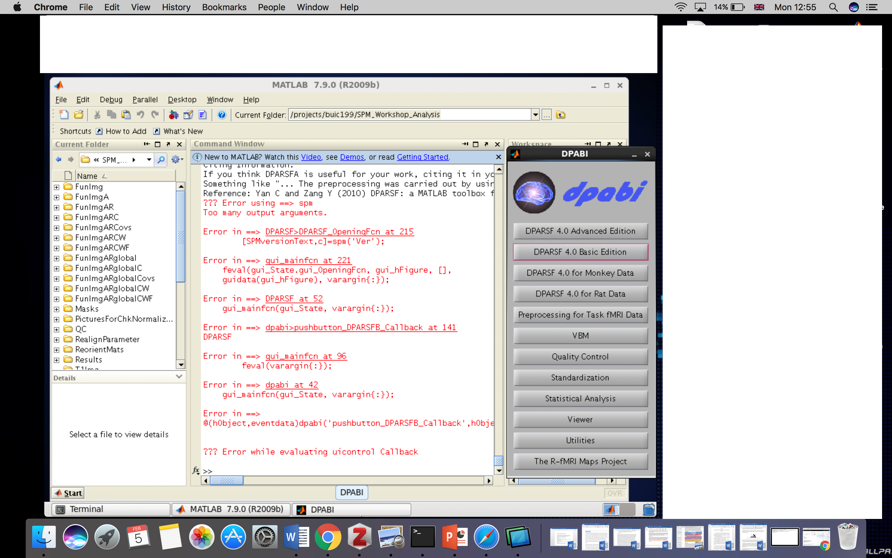Viewport: 892px width, 558px height.
Task: Open The R-fMRI Maps Project
Action: [x=580, y=461]
